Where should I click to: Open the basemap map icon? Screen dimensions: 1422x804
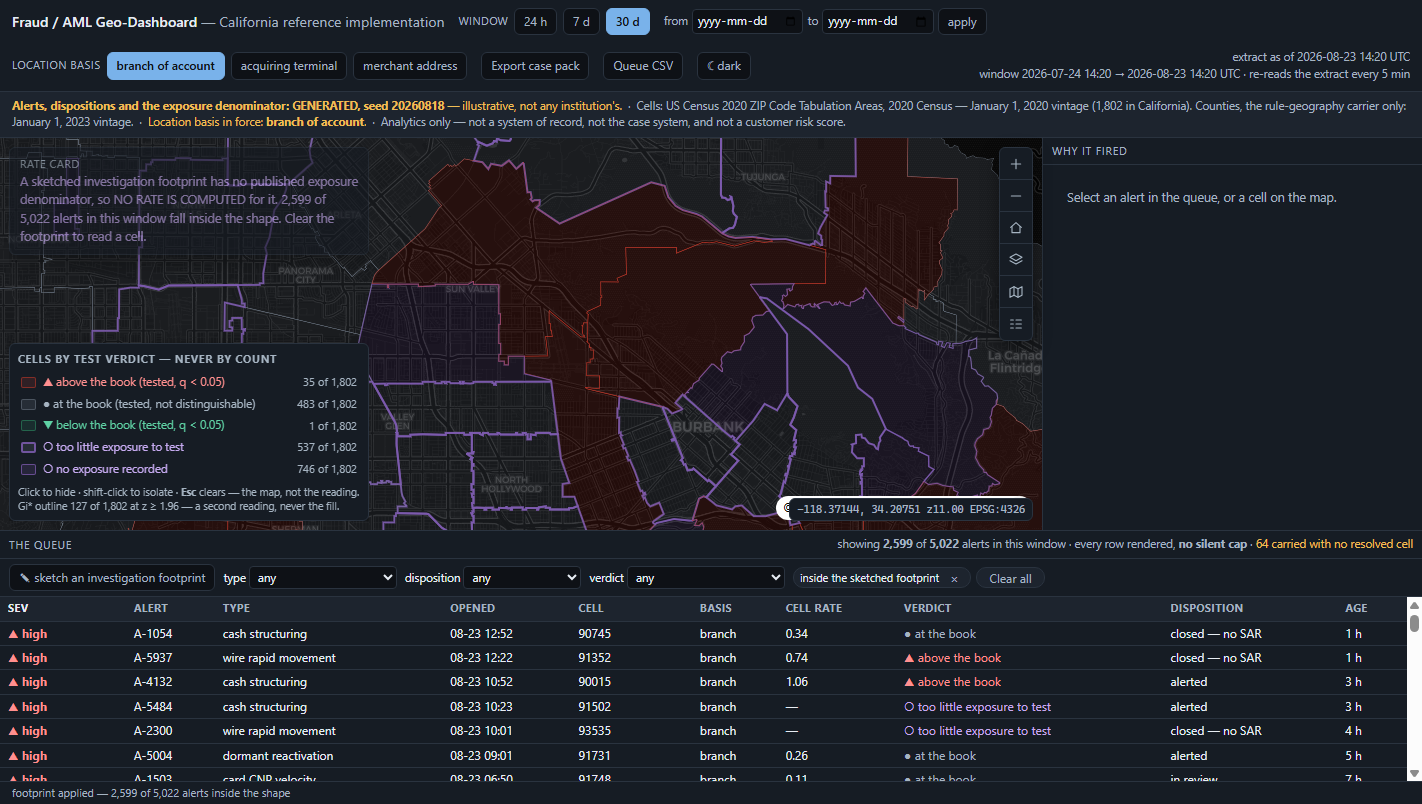[x=1016, y=292]
